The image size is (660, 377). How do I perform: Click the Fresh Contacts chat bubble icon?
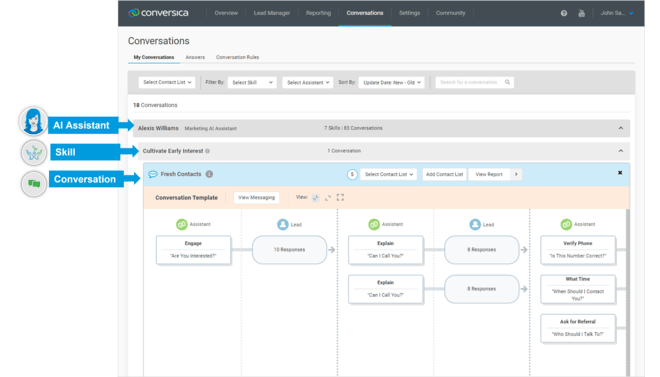pos(153,174)
